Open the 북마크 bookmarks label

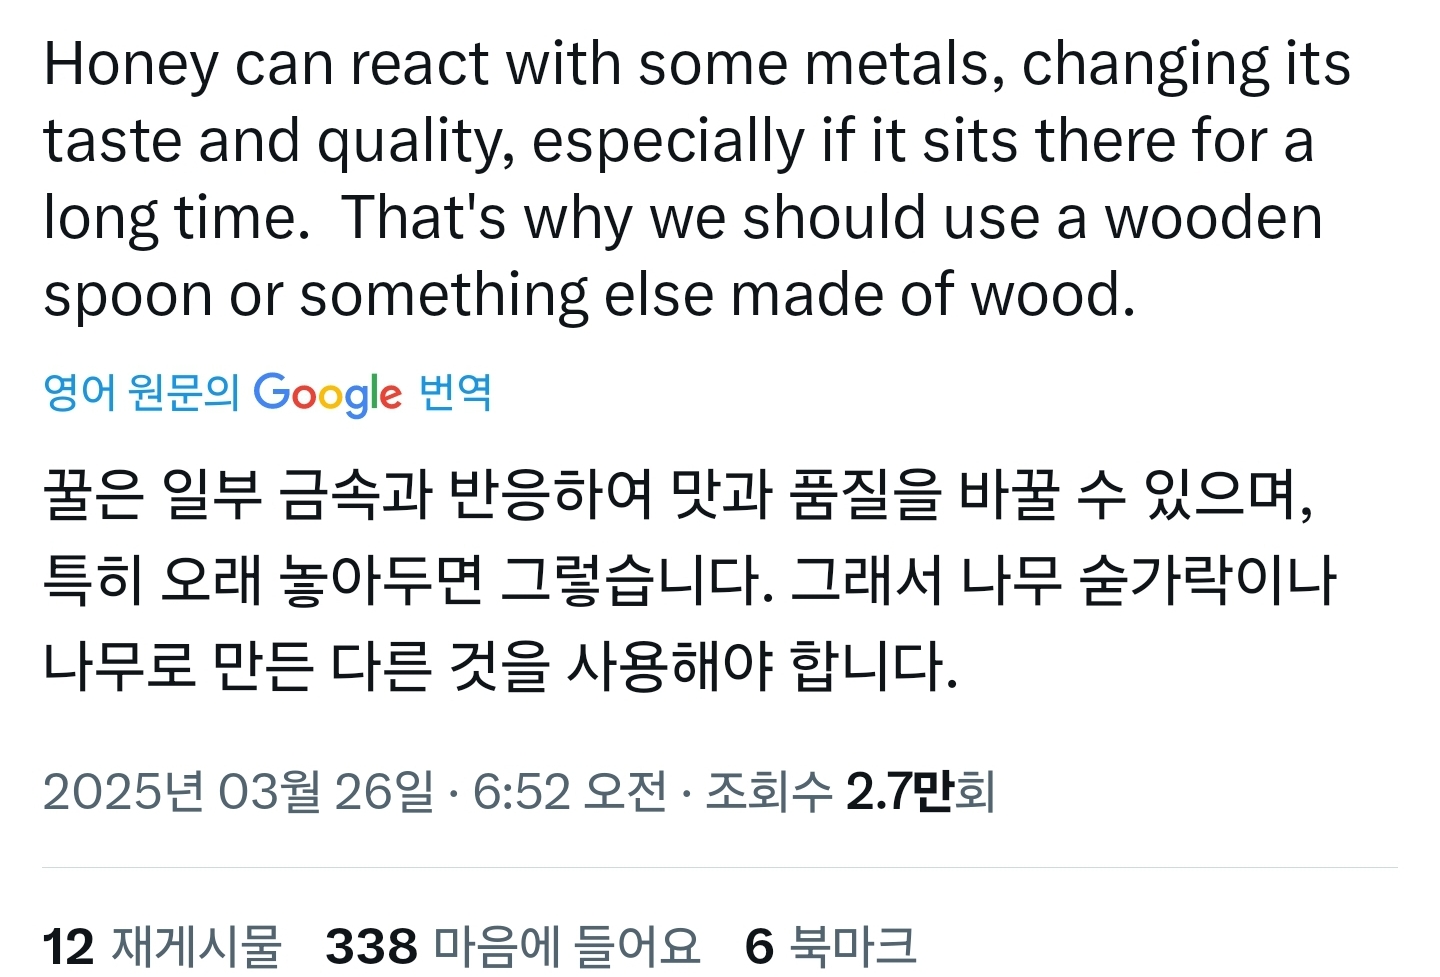(x=852, y=945)
